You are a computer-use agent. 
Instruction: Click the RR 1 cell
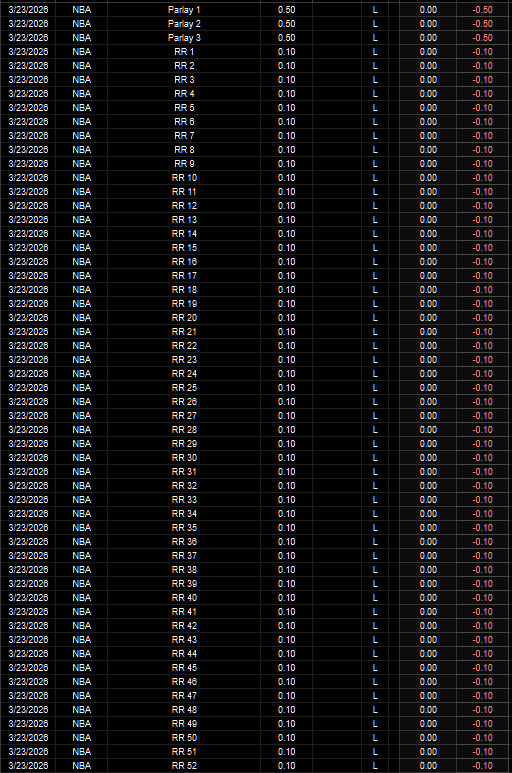184,52
